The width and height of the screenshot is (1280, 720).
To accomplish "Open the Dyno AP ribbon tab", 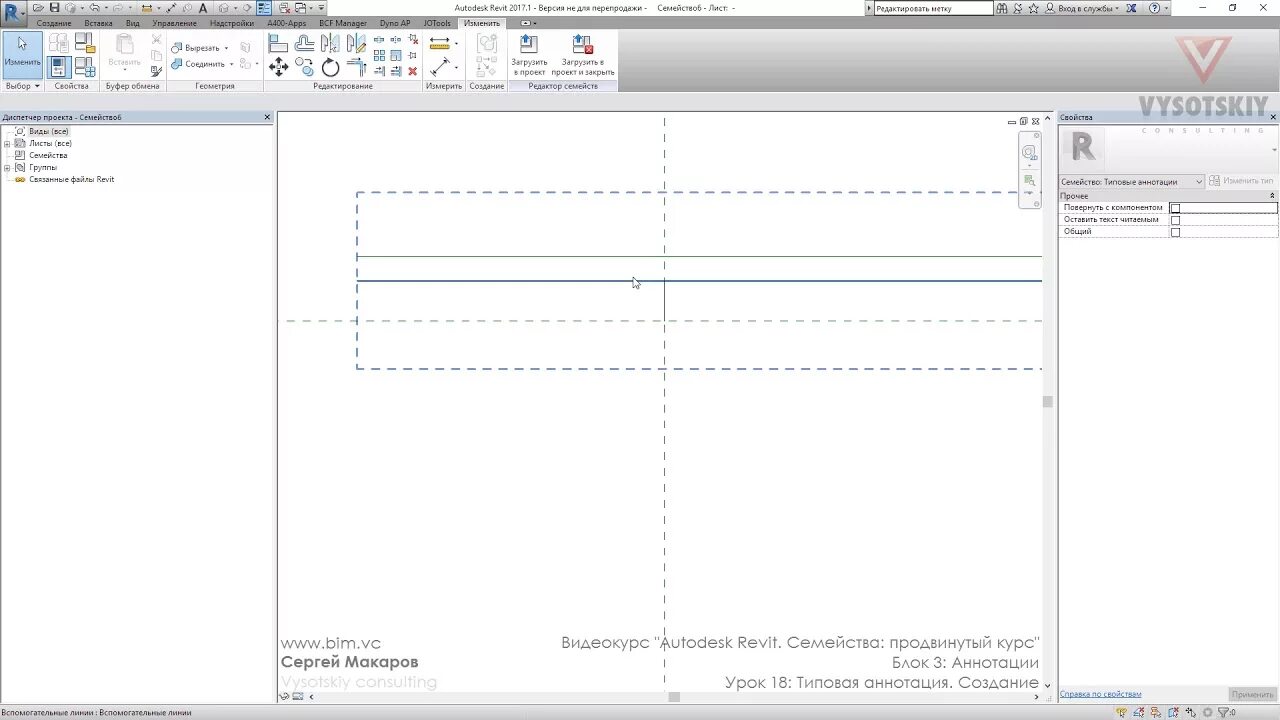I will pos(395,23).
